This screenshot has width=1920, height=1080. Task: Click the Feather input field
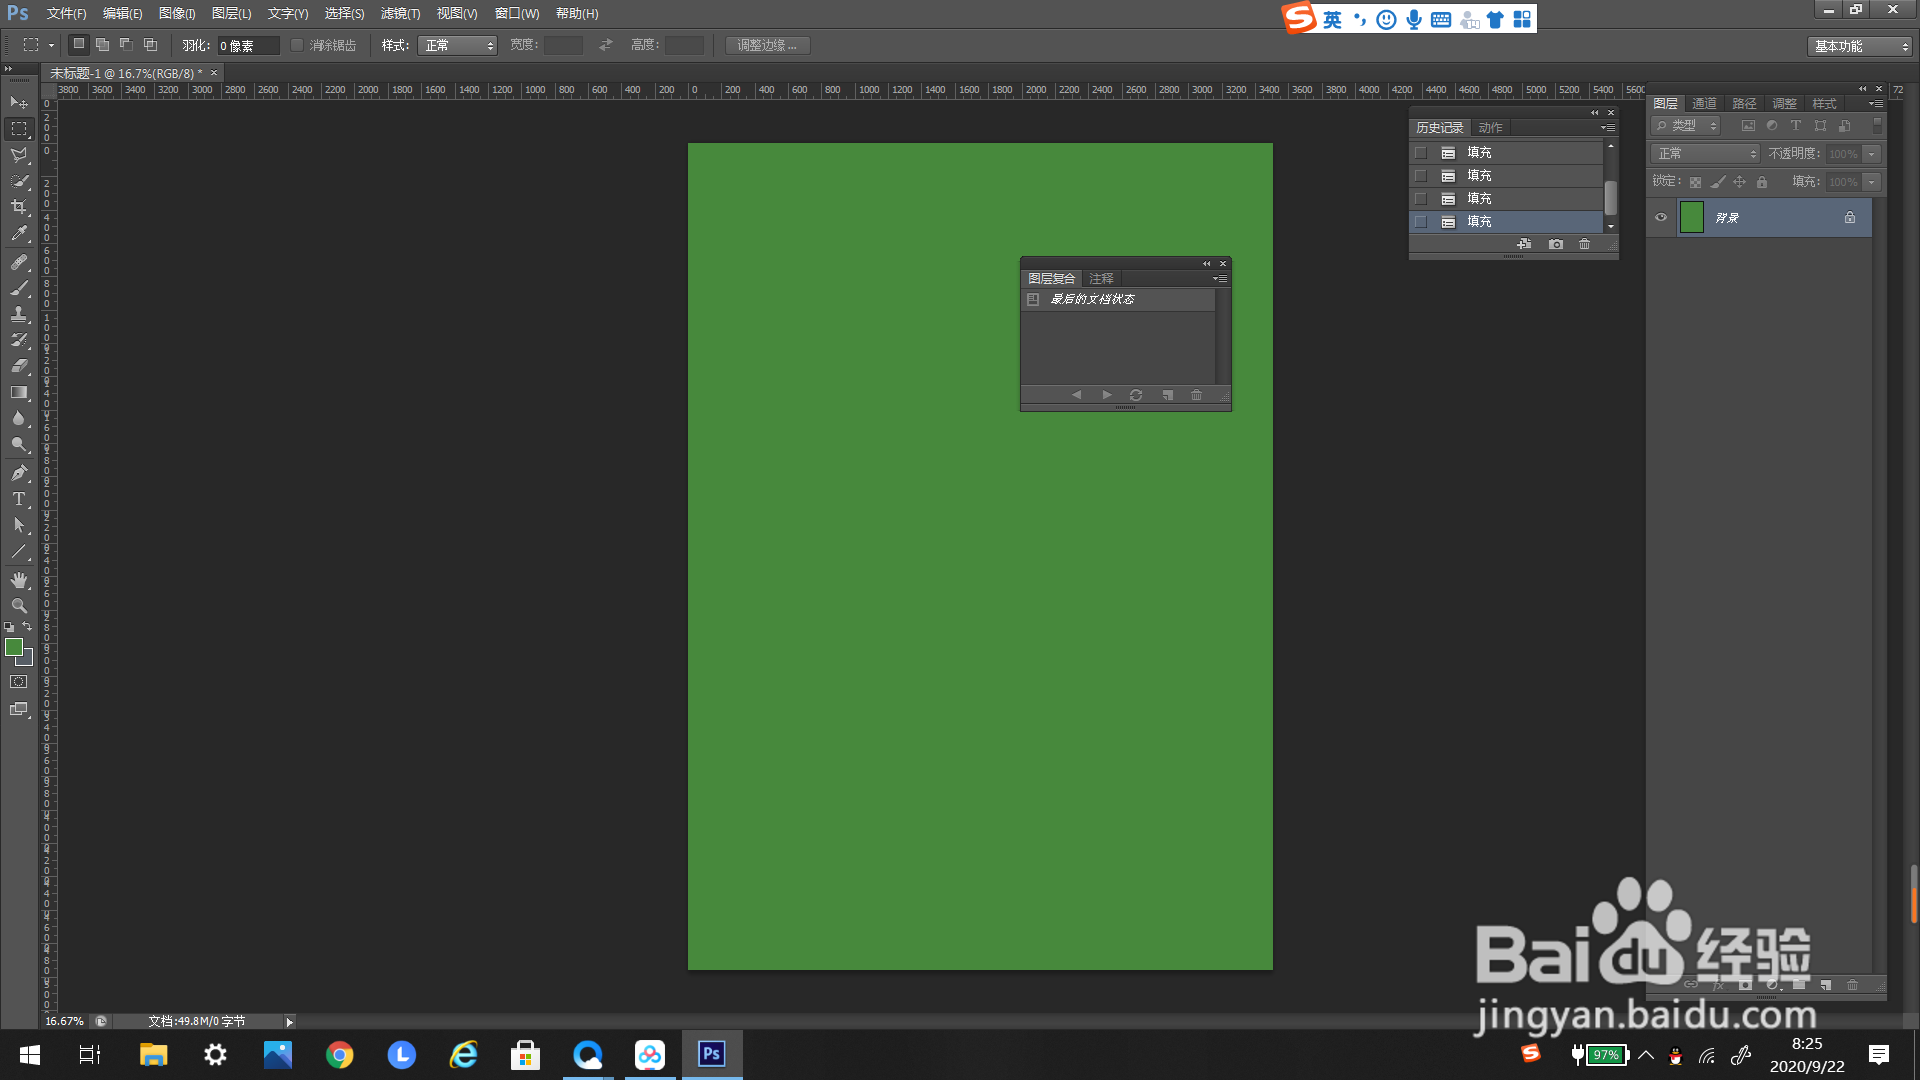click(248, 45)
